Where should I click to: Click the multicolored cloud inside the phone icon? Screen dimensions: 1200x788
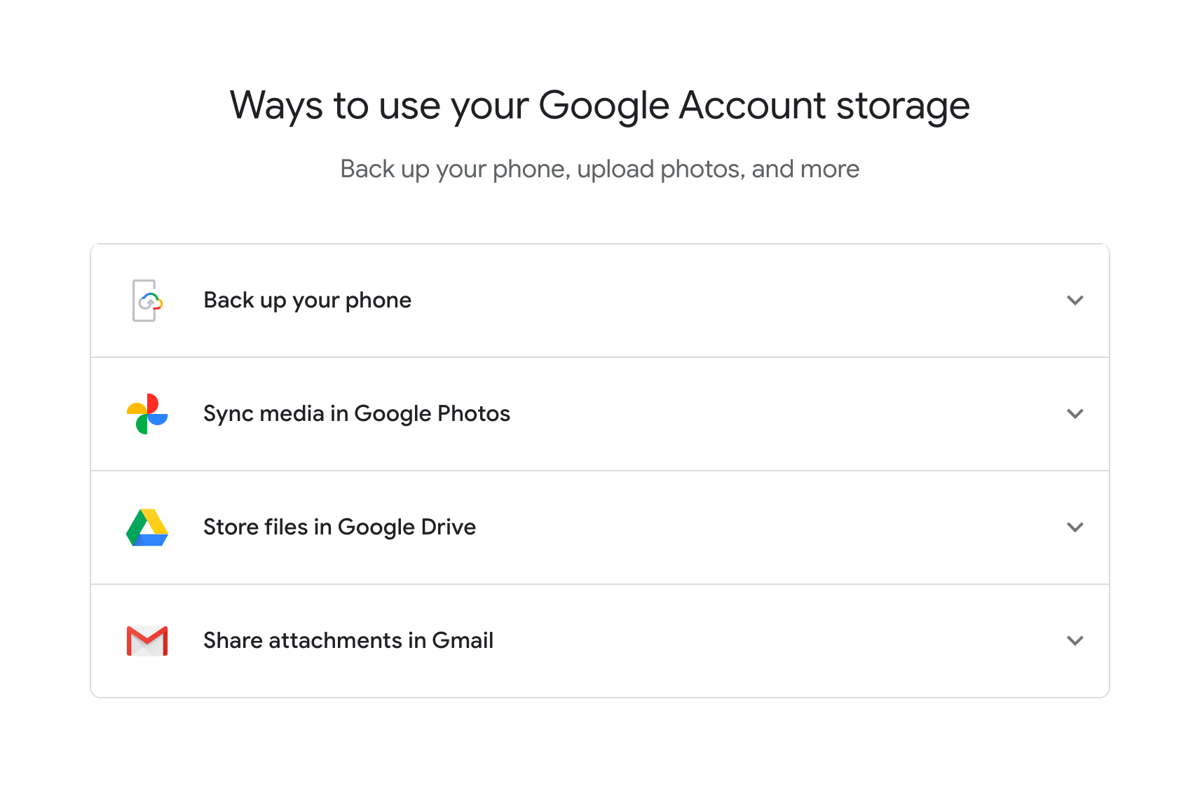[x=151, y=303]
